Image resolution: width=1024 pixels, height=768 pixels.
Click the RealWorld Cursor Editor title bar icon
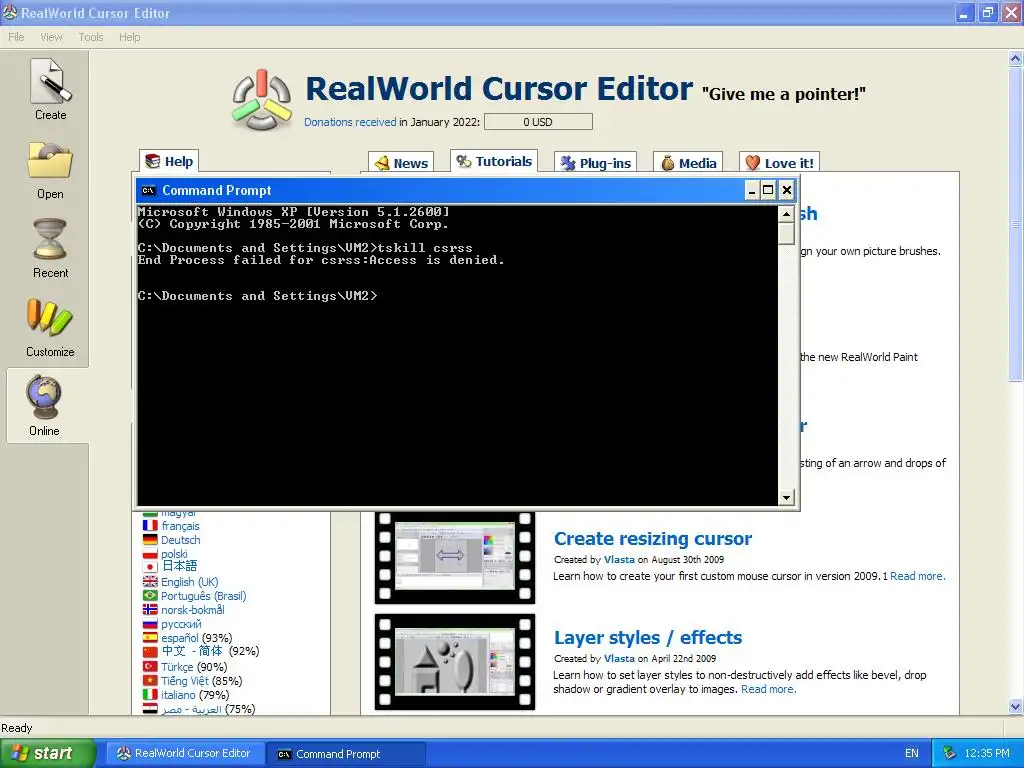10,12
